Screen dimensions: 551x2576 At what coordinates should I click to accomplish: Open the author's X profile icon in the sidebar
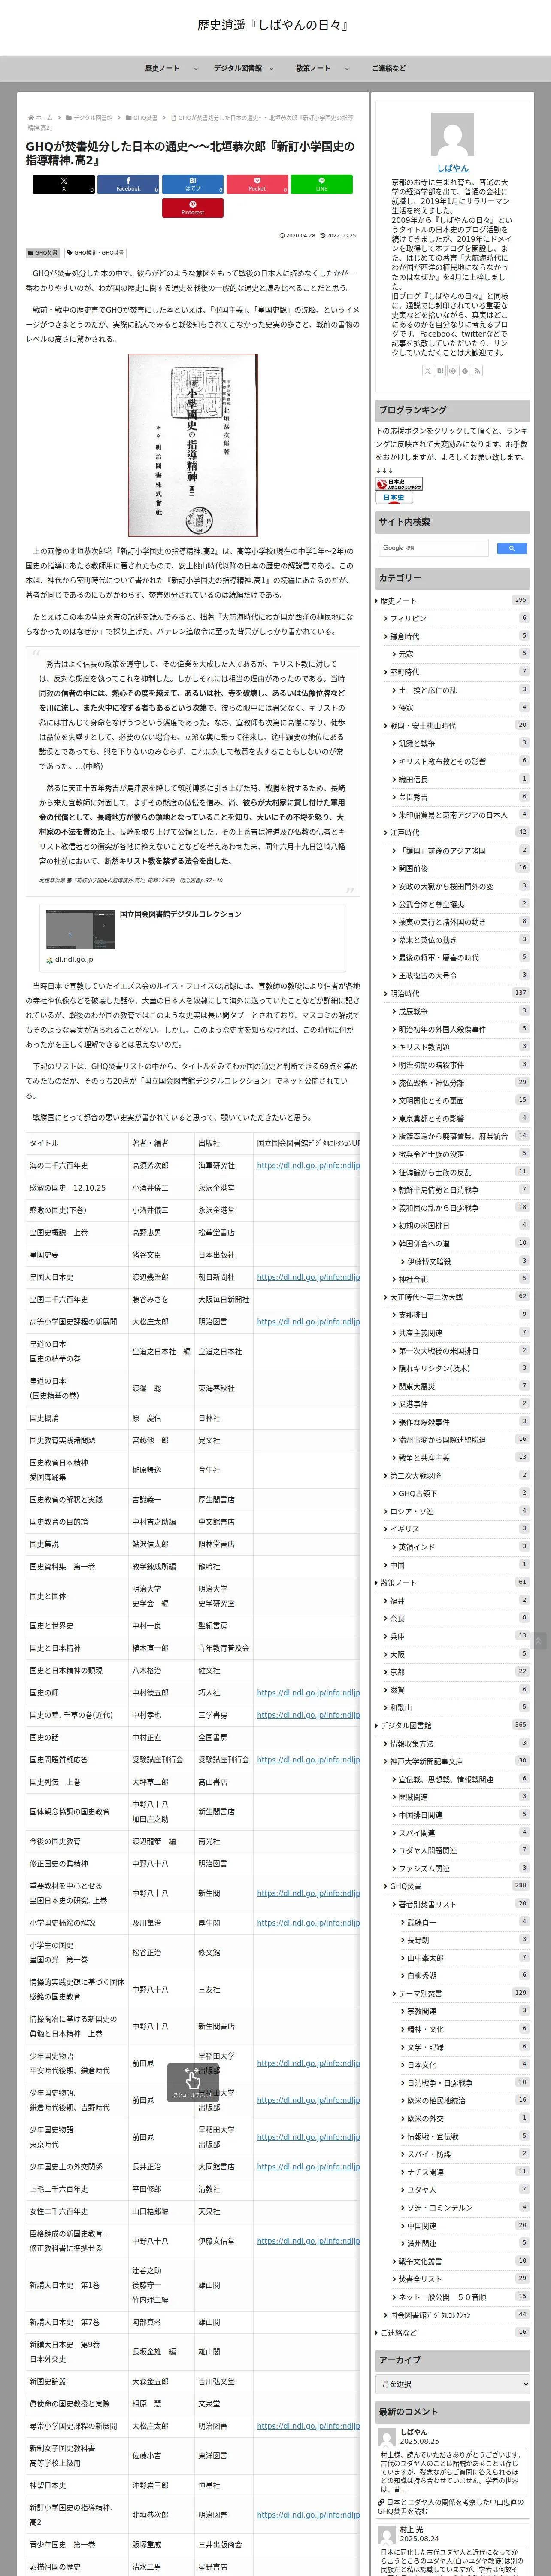click(428, 370)
